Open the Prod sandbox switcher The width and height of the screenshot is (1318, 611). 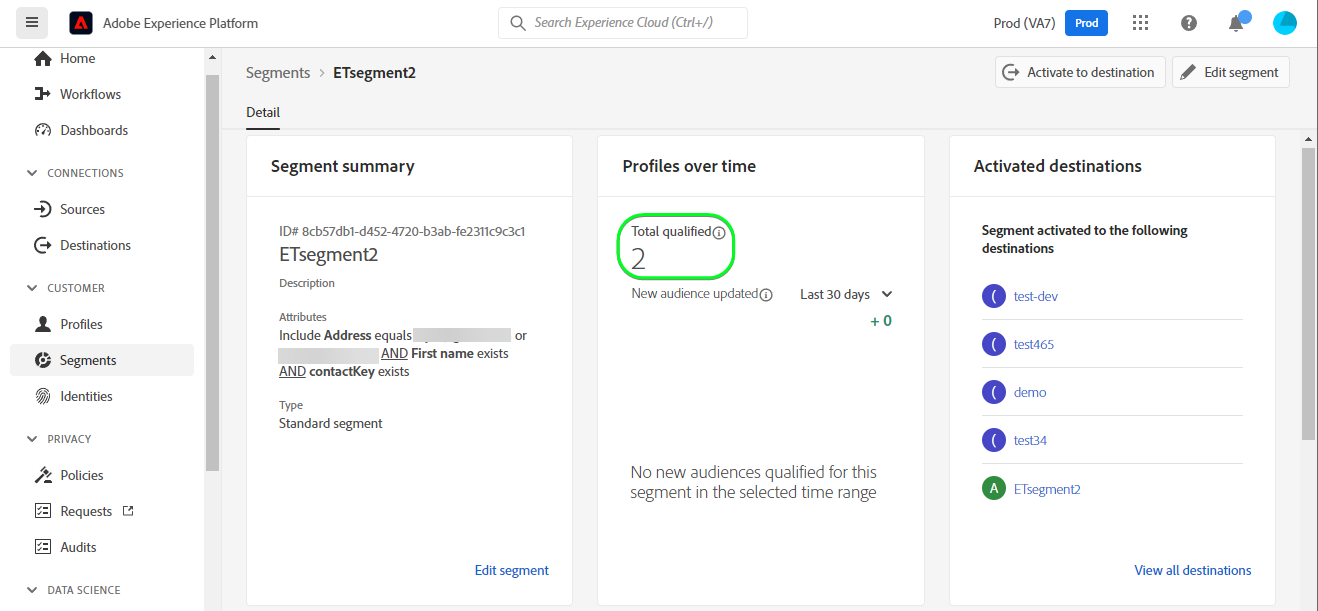click(x=1086, y=23)
